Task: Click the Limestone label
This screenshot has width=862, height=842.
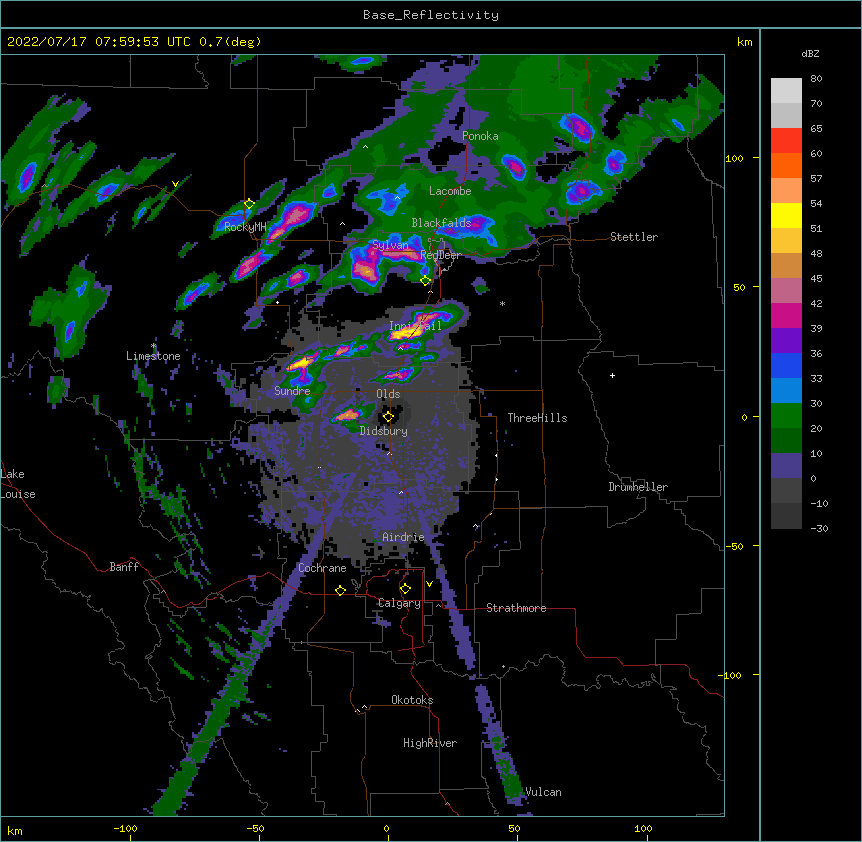Action: click(x=153, y=356)
